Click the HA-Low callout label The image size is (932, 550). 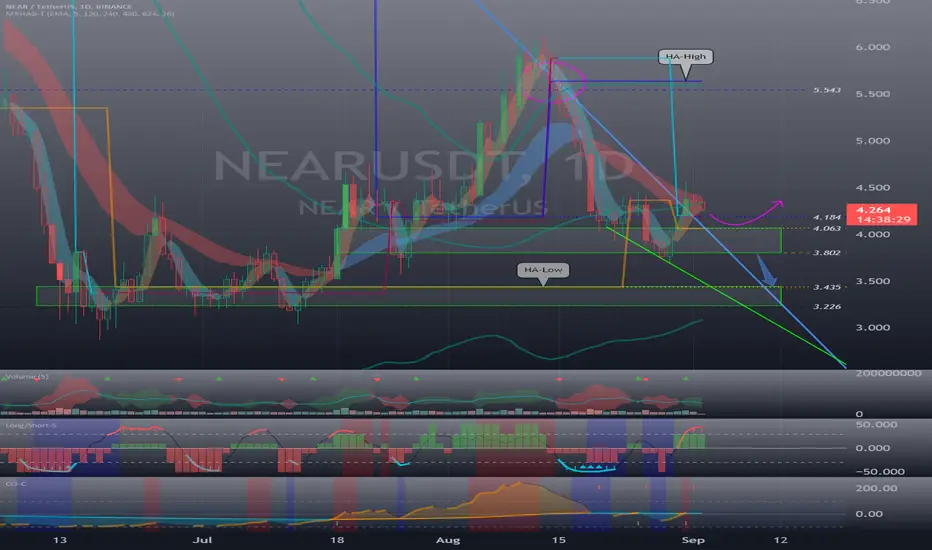tap(543, 270)
